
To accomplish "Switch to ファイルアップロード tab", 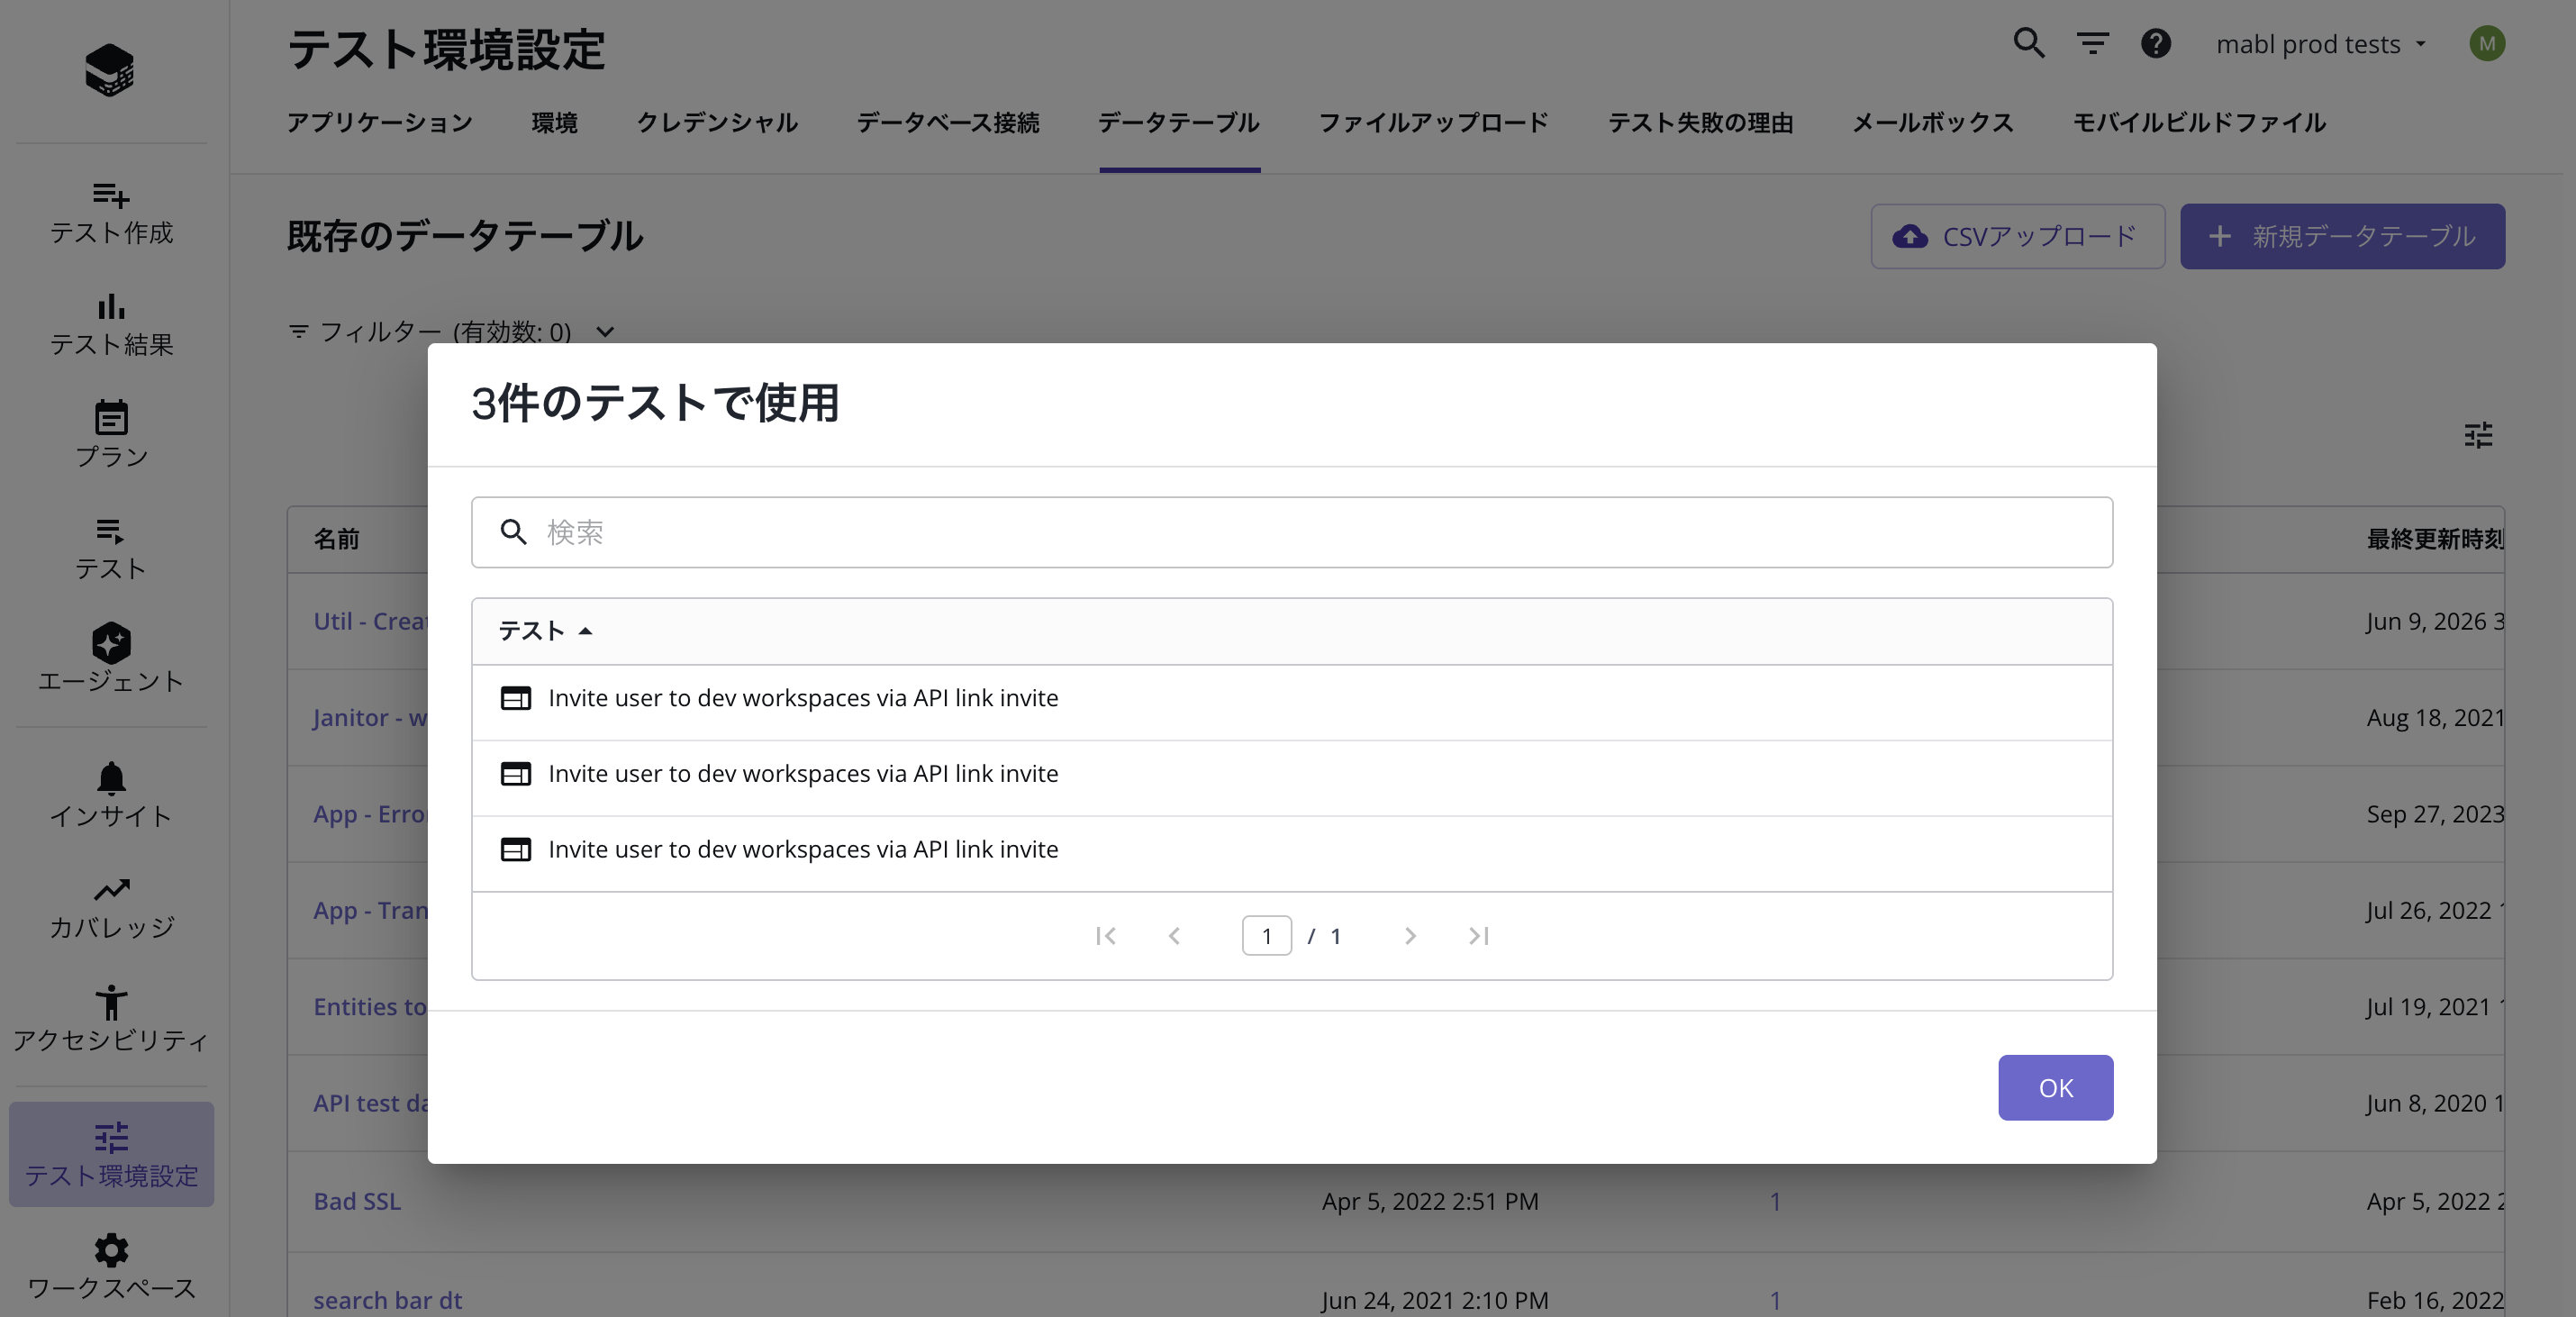I will point(1434,123).
